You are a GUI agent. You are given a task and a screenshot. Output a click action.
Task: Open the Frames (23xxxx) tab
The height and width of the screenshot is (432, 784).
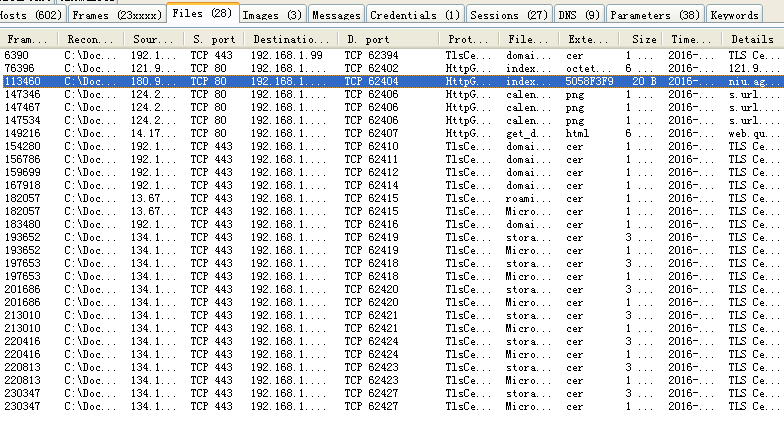(x=117, y=14)
